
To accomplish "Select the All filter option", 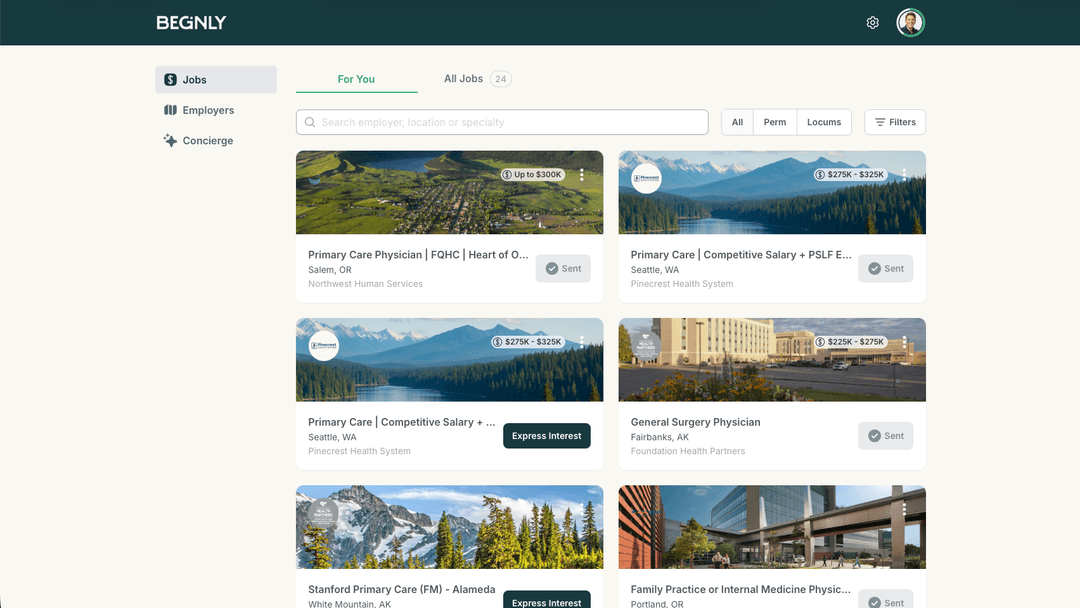I will point(736,121).
